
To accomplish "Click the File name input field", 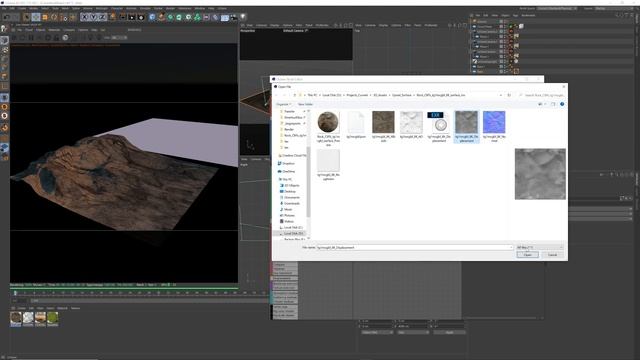I will (415, 247).
